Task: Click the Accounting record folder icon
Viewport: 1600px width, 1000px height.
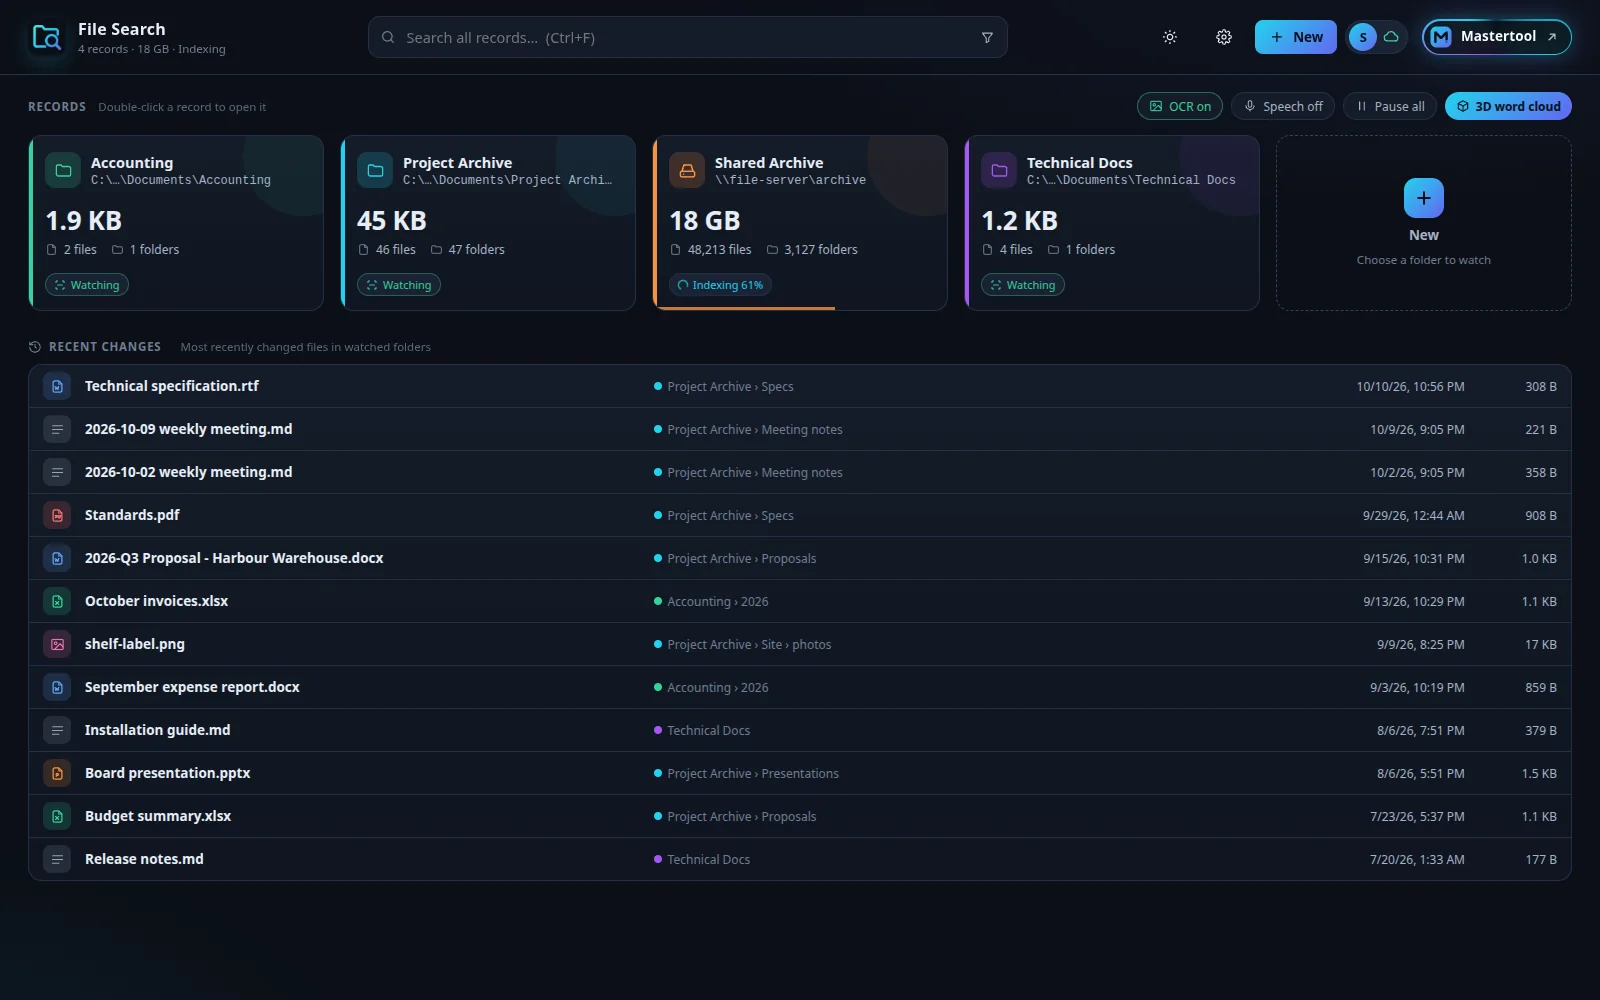Action: [63, 170]
